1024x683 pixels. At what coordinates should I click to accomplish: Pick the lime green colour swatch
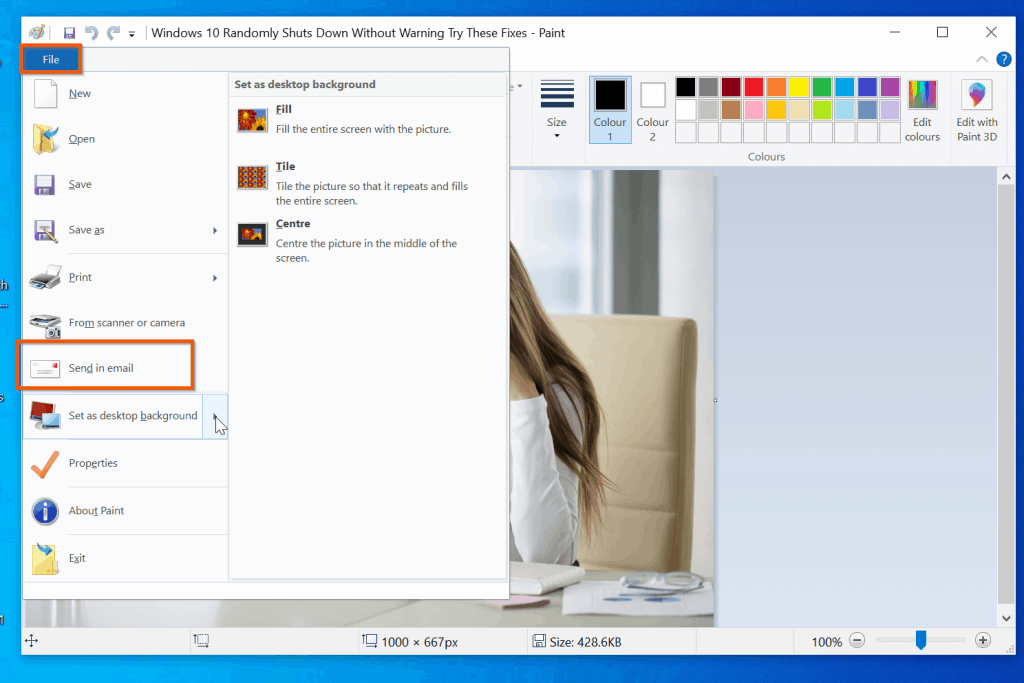point(822,110)
